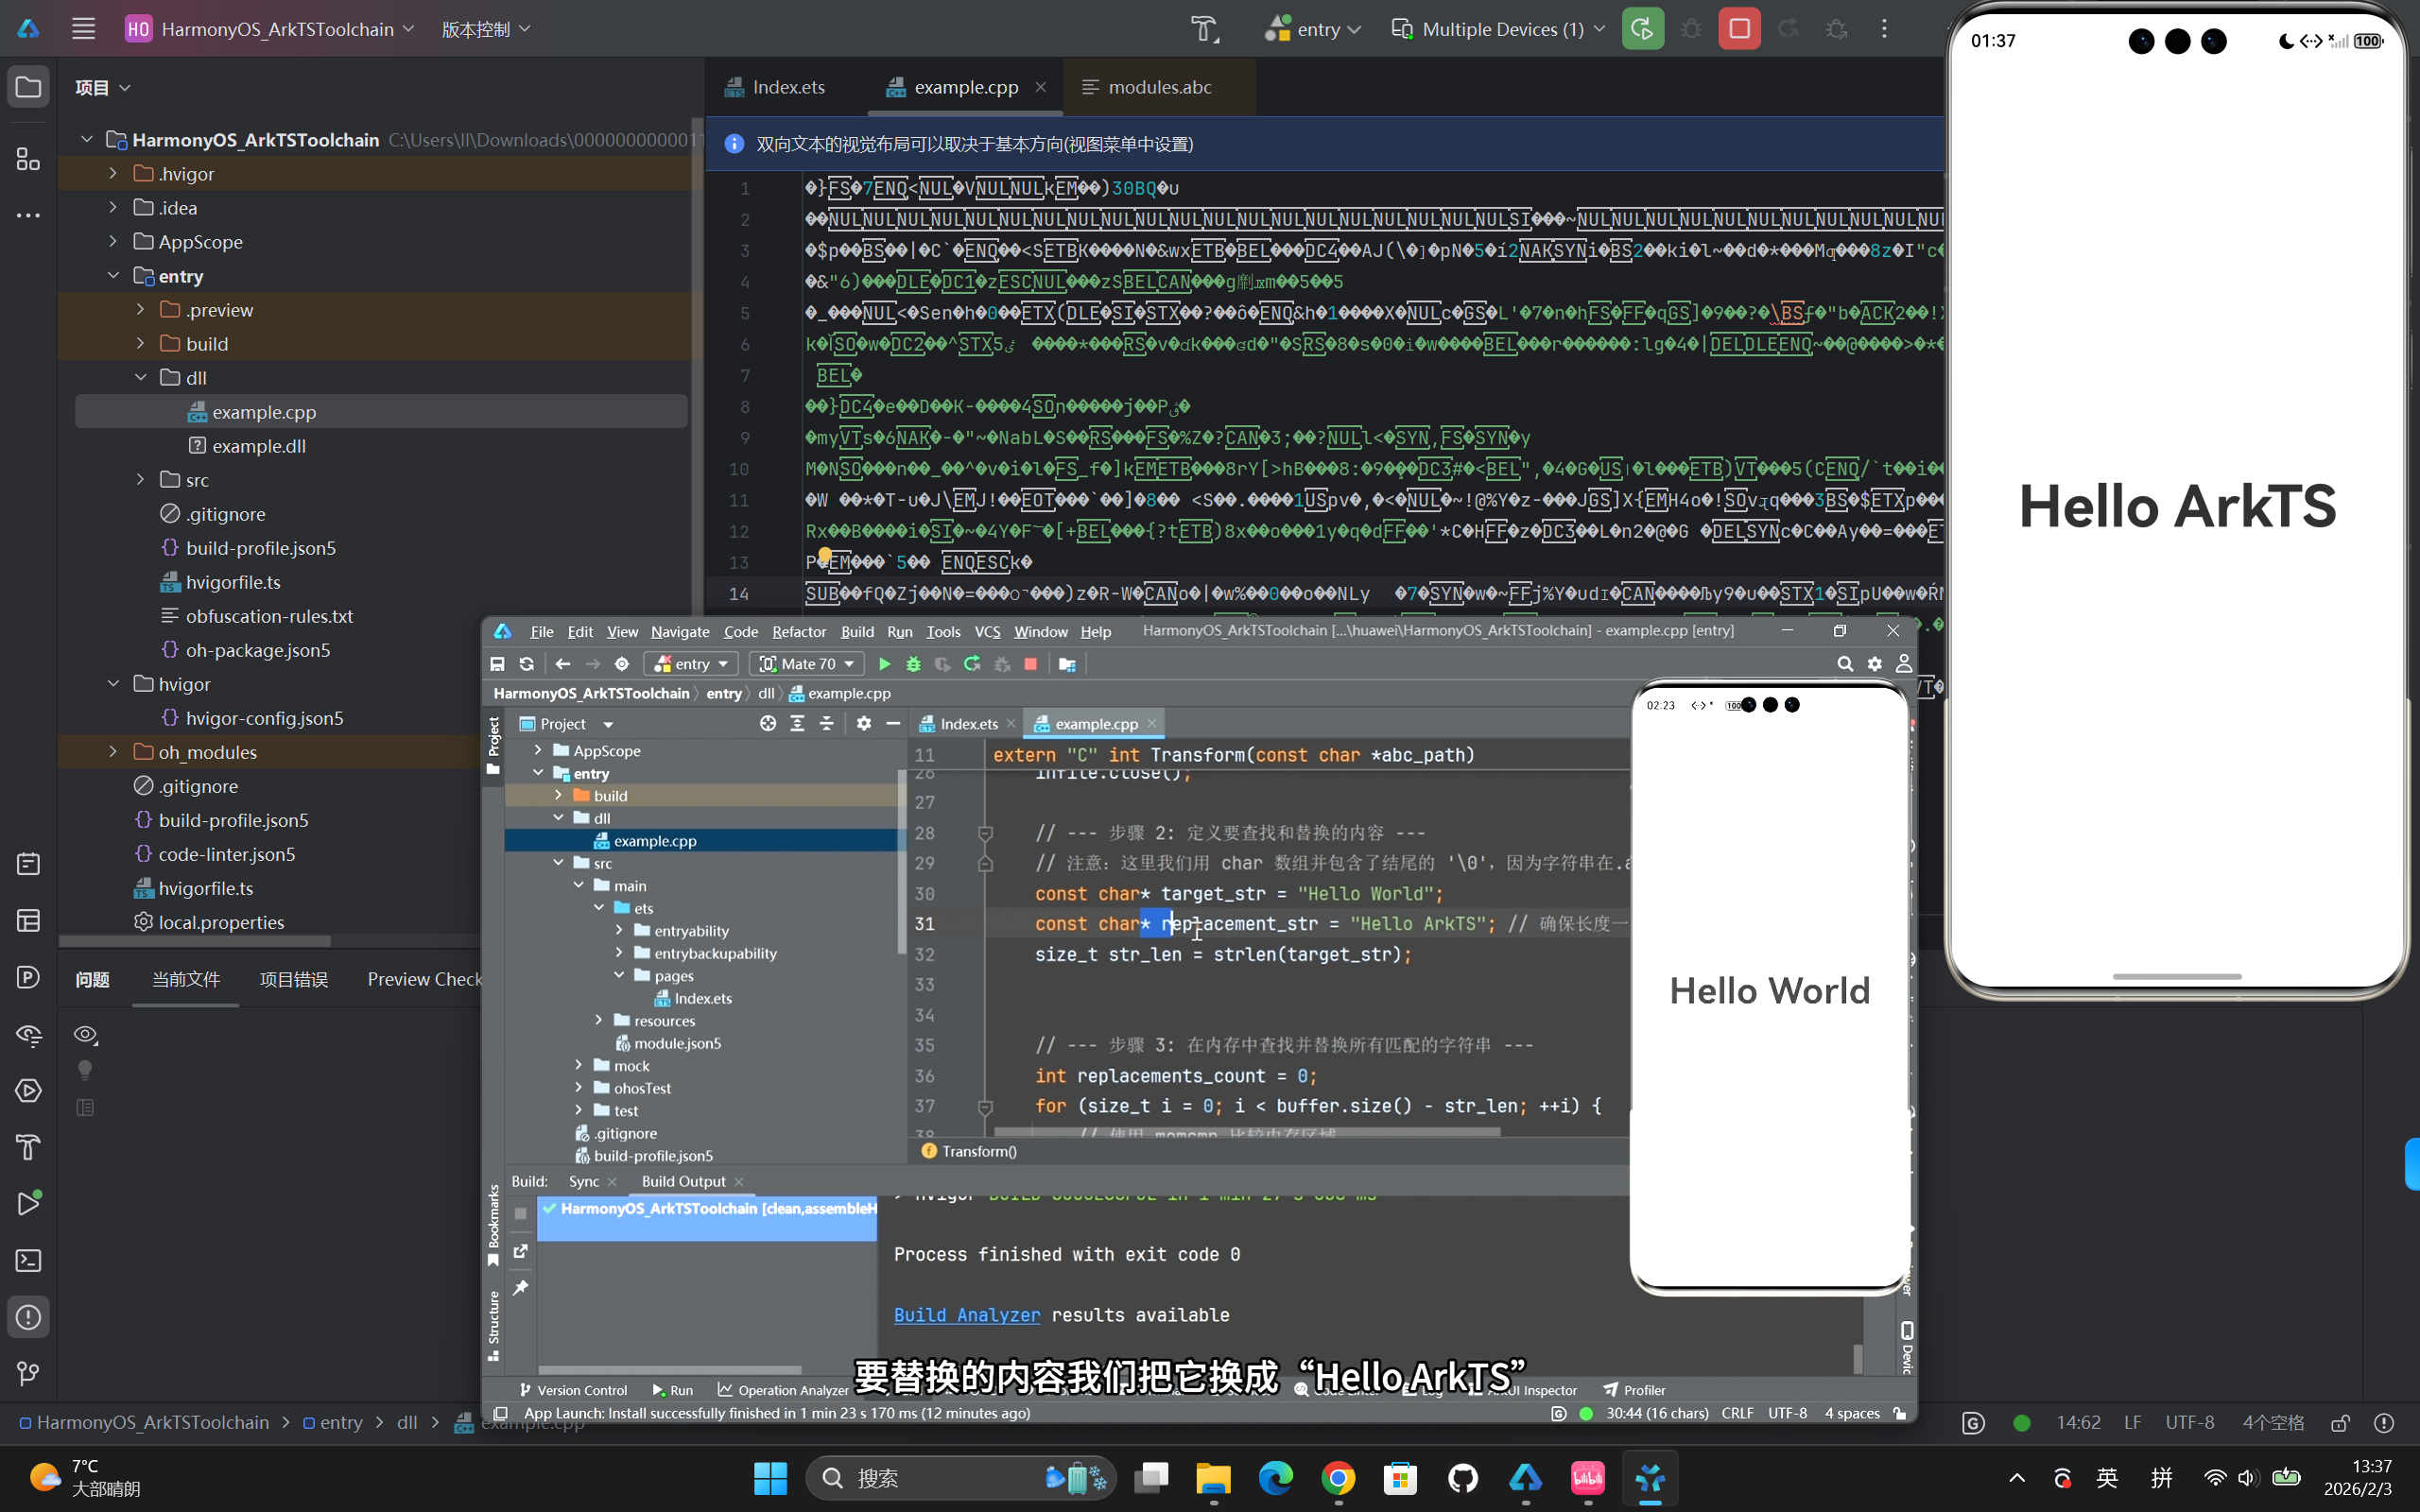The height and width of the screenshot is (1512, 2420).
Task: Expand the oh_modules folder in project tree
Action: (x=113, y=752)
